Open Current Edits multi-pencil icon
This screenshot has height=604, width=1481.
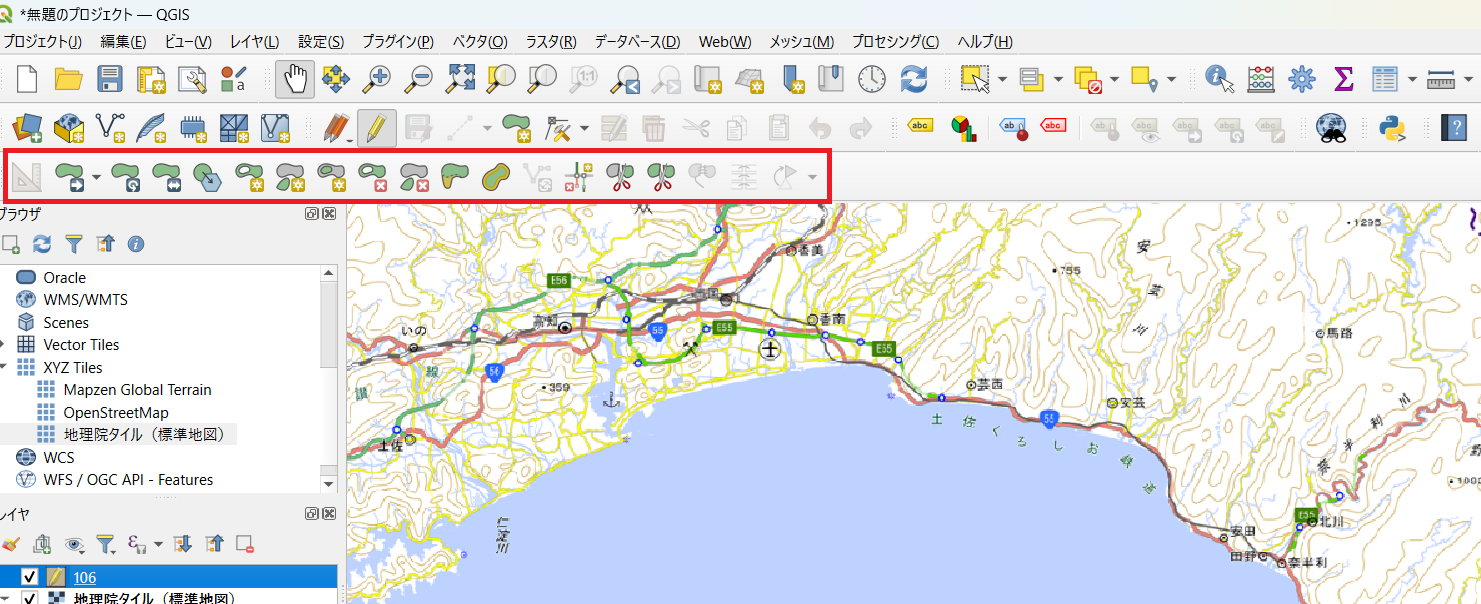(336, 127)
